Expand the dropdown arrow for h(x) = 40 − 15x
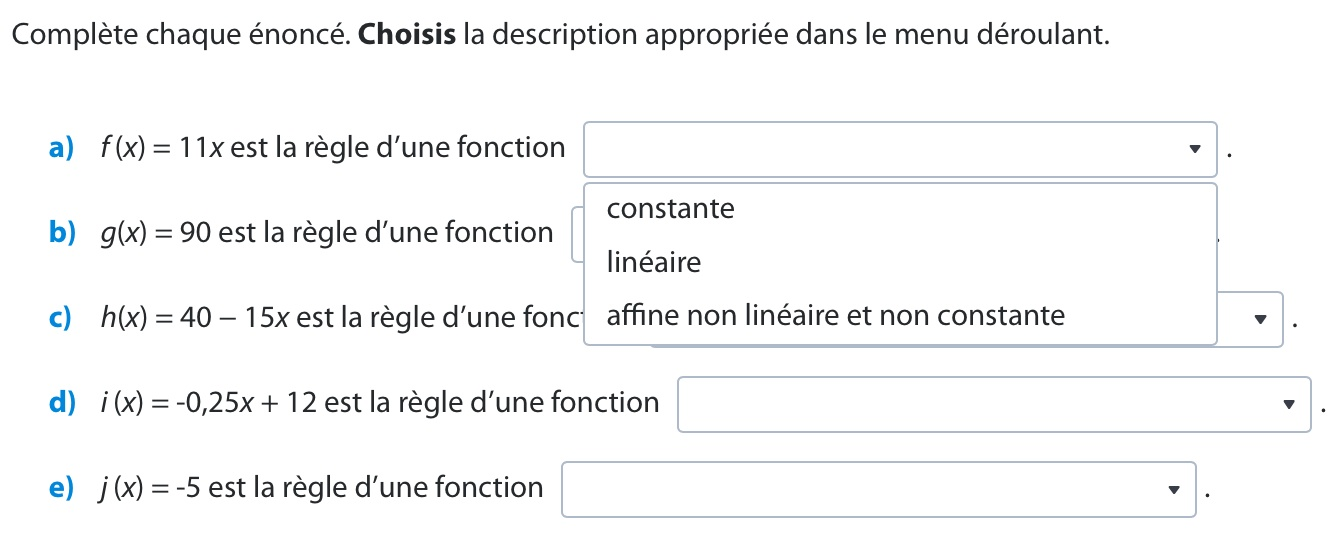Viewport: 1337px width, 546px height. [1260, 321]
